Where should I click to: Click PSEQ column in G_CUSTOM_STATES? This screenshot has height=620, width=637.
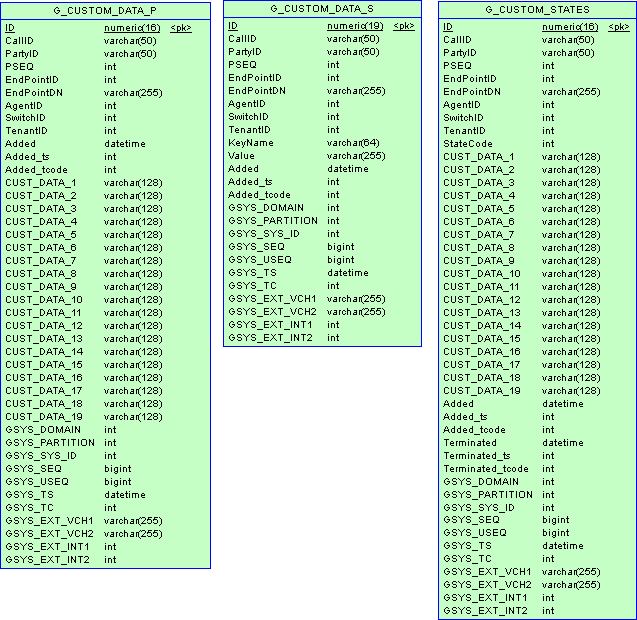point(457,66)
